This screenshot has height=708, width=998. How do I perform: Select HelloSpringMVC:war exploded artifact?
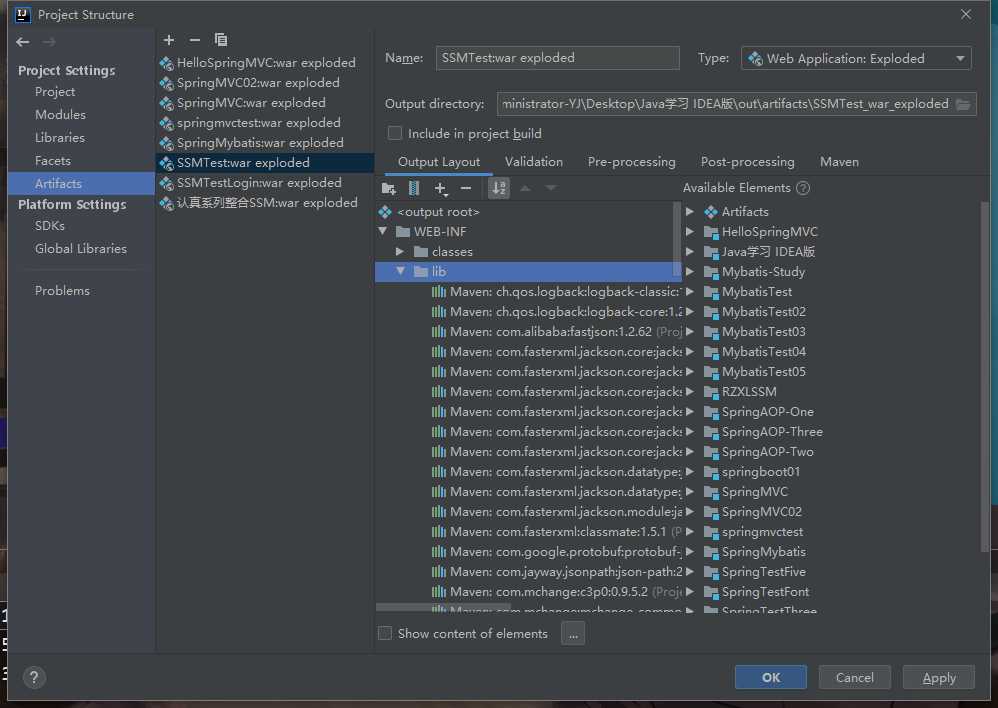265,63
